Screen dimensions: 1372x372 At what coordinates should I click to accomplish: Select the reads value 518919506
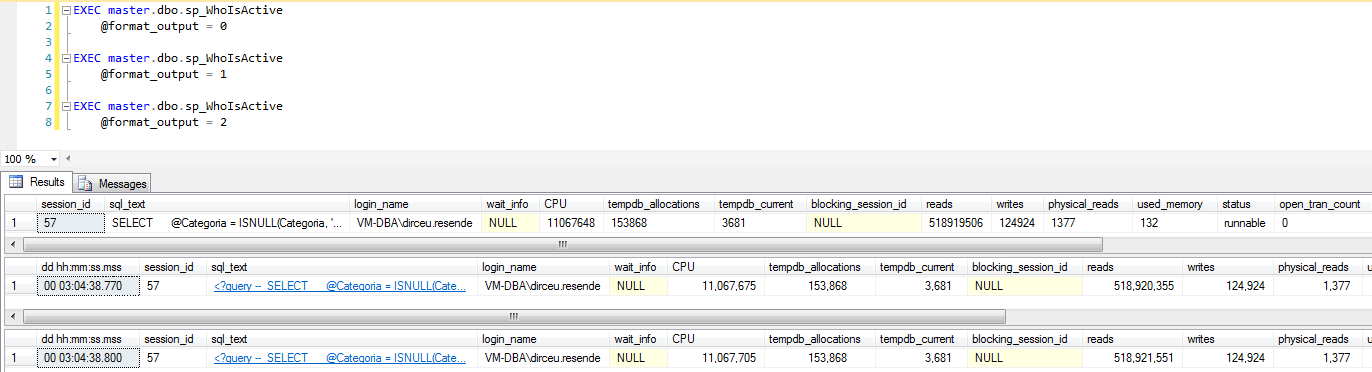pyautogui.click(x=958, y=223)
